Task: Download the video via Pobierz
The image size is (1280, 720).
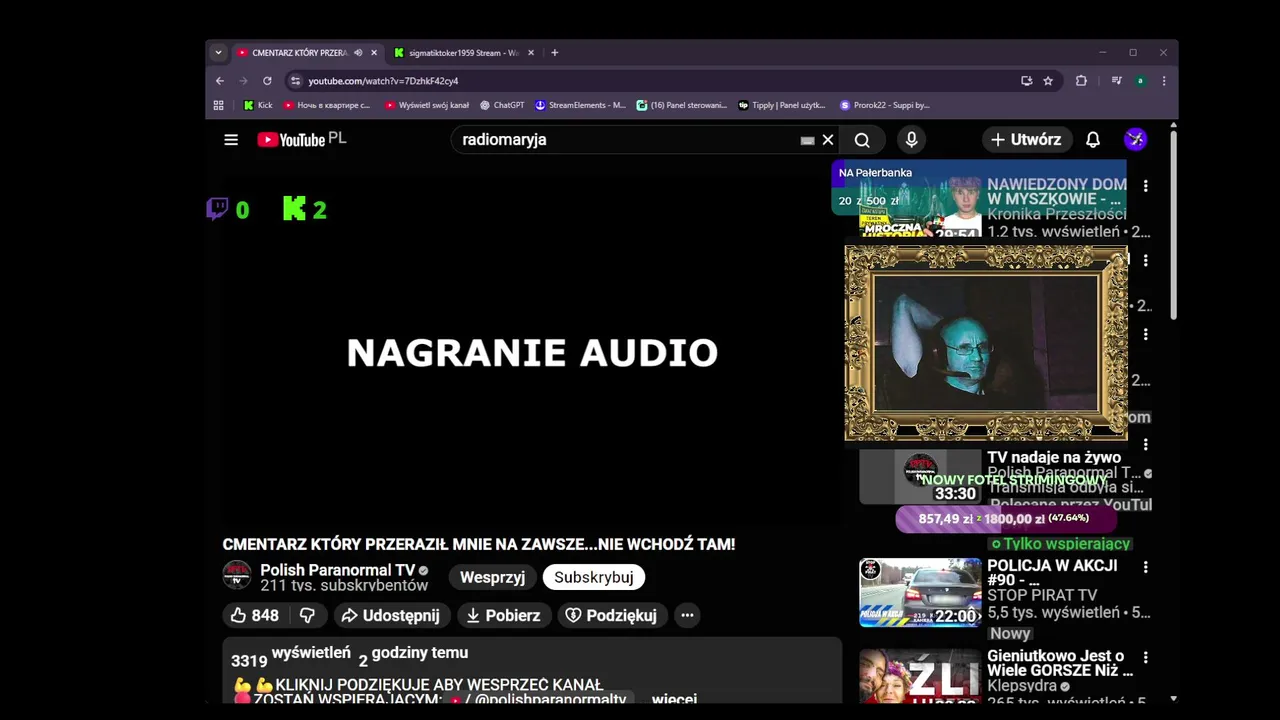Action: coord(504,615)
